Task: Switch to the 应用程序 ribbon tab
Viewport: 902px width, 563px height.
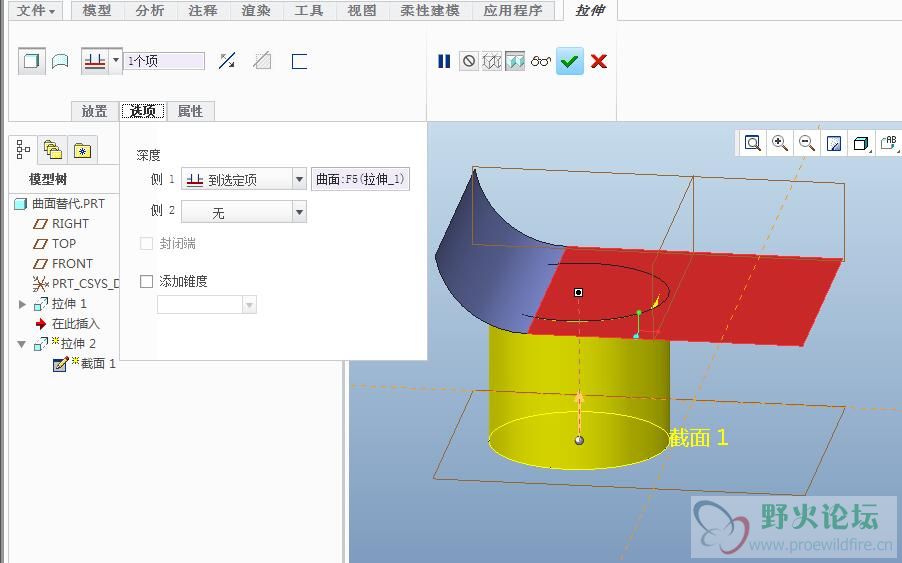Action: [513, 10]
